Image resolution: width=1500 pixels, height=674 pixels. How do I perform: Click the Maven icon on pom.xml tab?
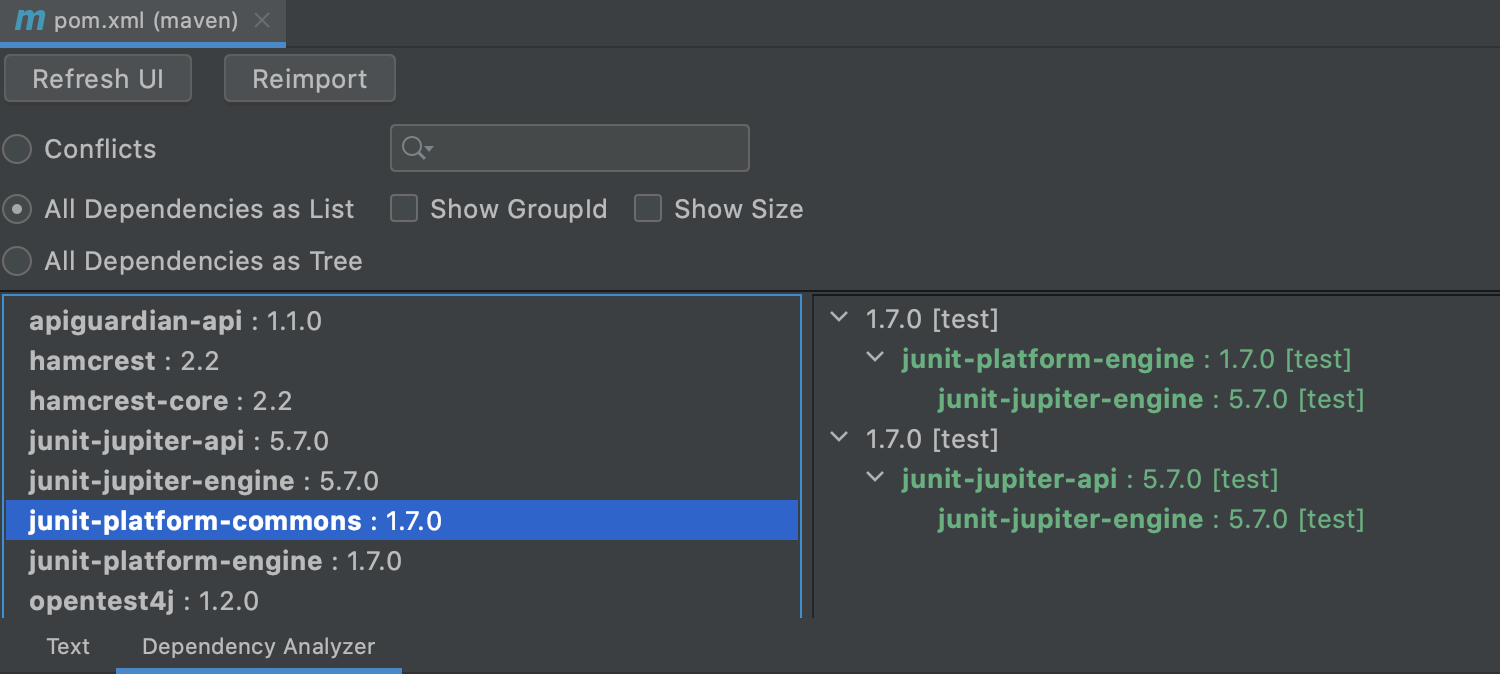pos(30,21)
